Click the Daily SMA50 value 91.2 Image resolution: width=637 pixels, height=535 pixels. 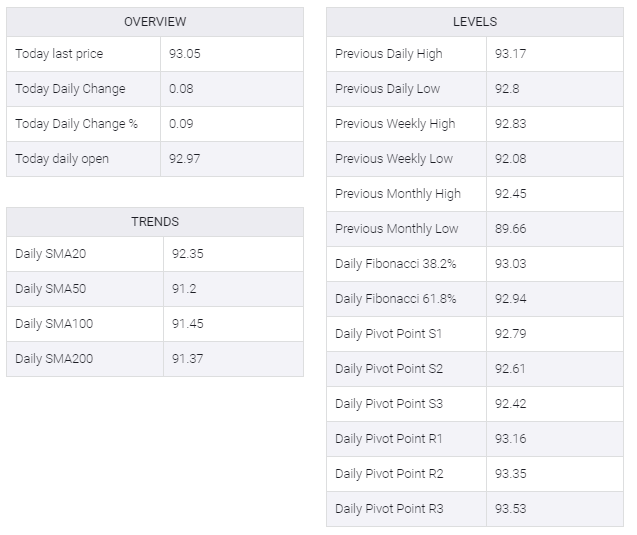click(x=184, y=289)
